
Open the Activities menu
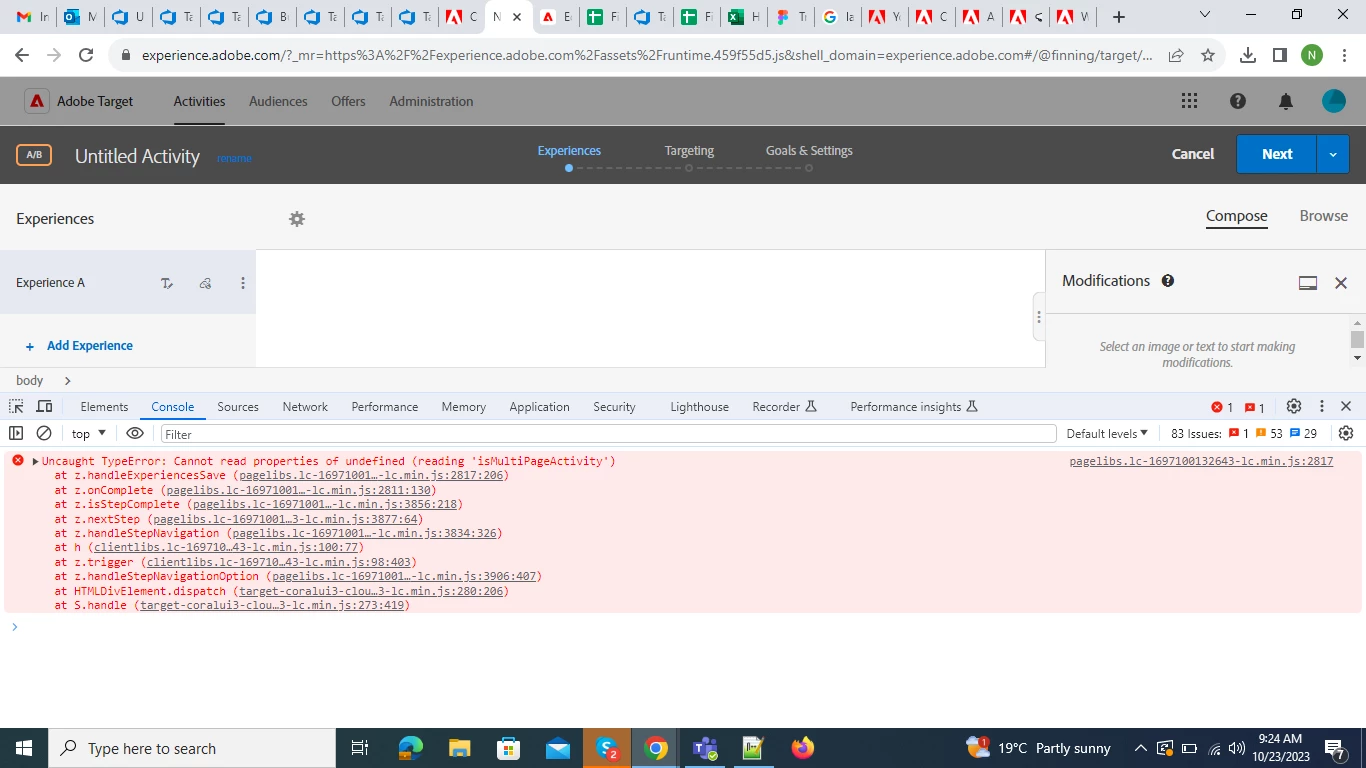coord(199,101)
